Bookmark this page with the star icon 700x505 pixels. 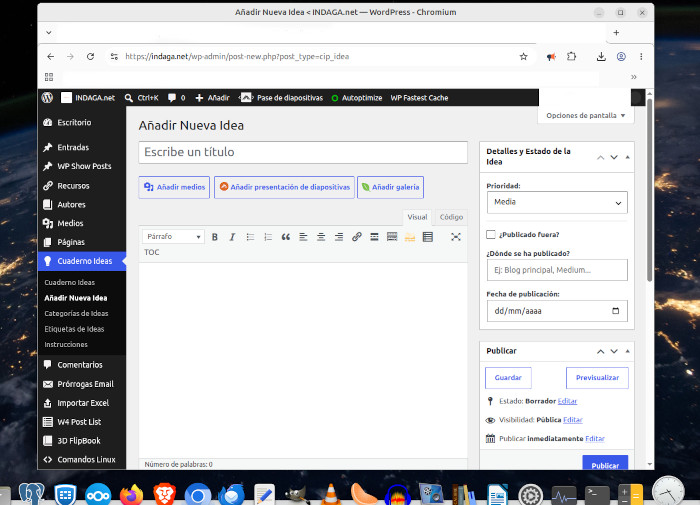pos(523,57)
